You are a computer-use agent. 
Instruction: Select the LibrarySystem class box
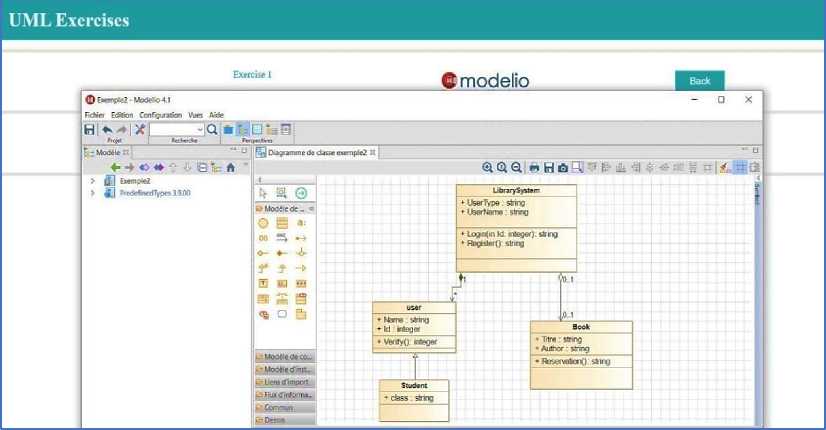[x=516, y=228]
